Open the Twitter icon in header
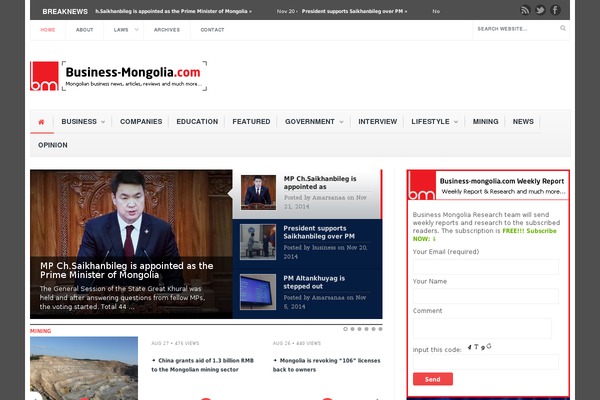600x400 pixels. 540,10
